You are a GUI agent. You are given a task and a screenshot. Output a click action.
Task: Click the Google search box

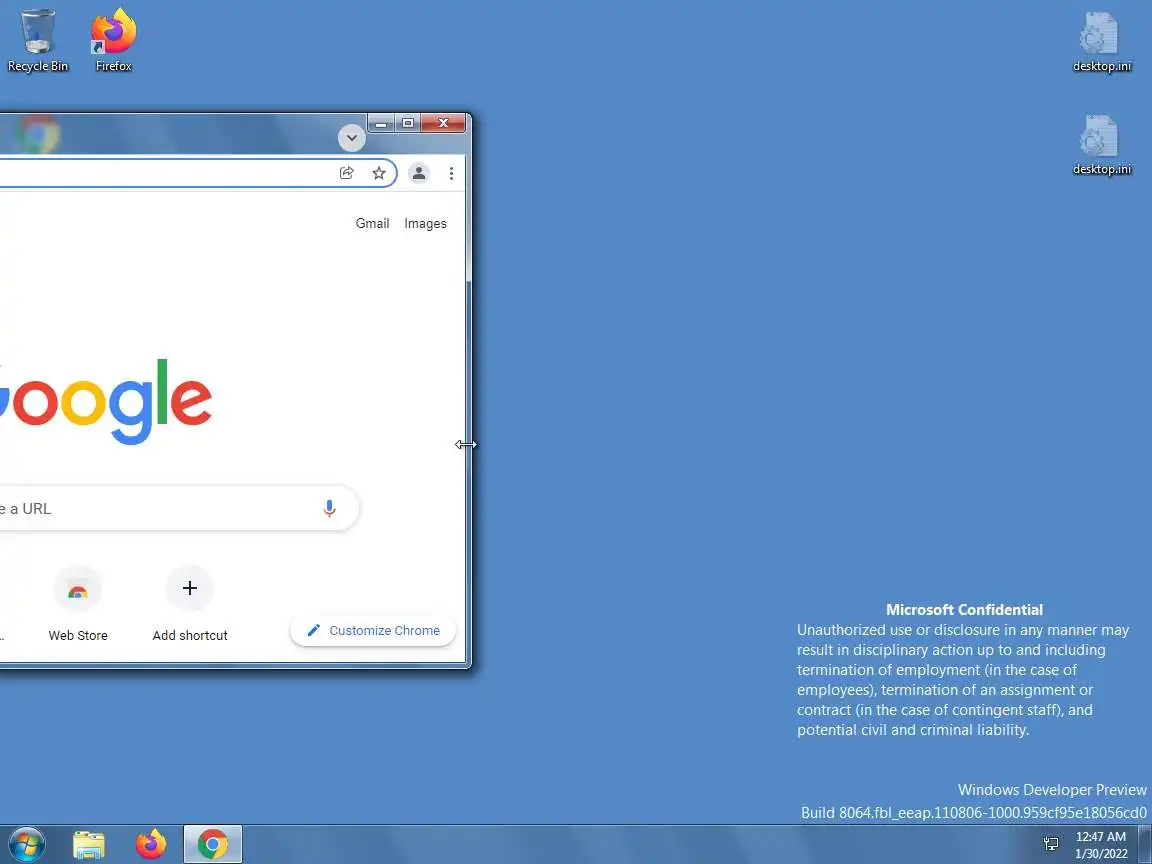point(179,508)
